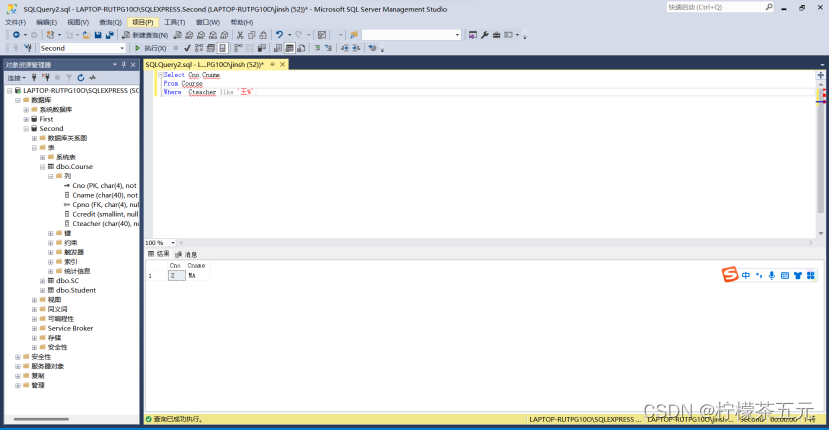Click the Activity Monitor icon in Object Explorer

point(93,78)
